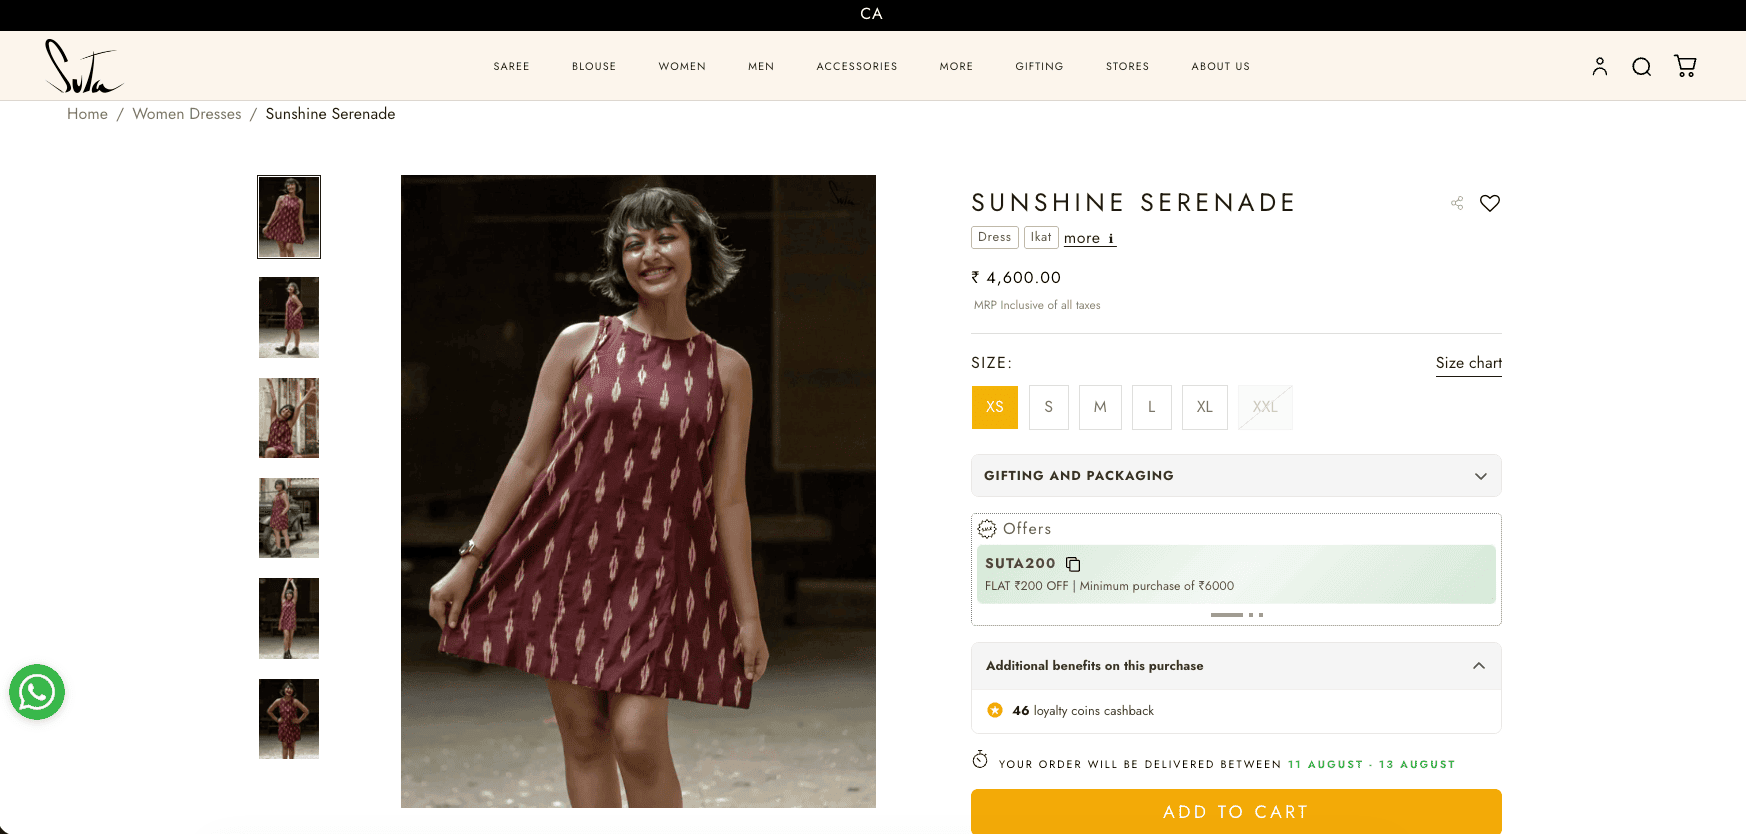Click the Ikat tag
The width and height of the screenshot is (1746, 834).
tap(1041, 237)
